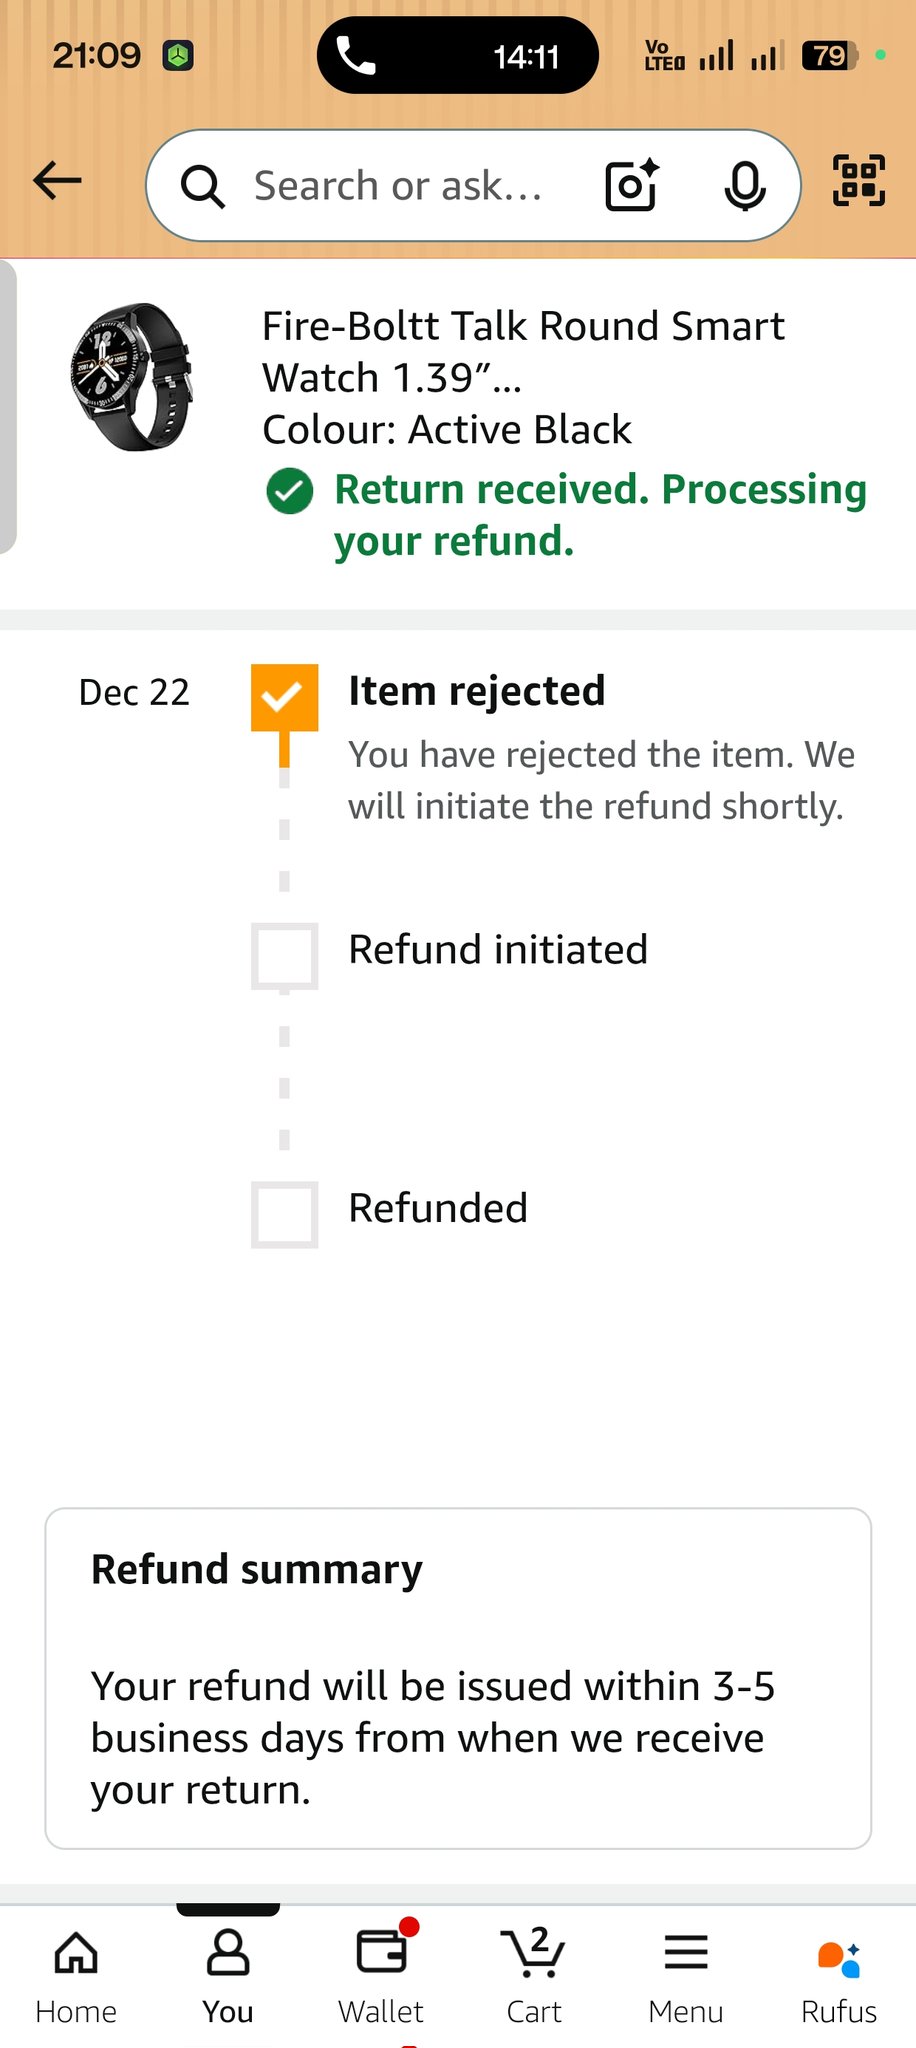Click the Search or ask input field

coord(400,186)
